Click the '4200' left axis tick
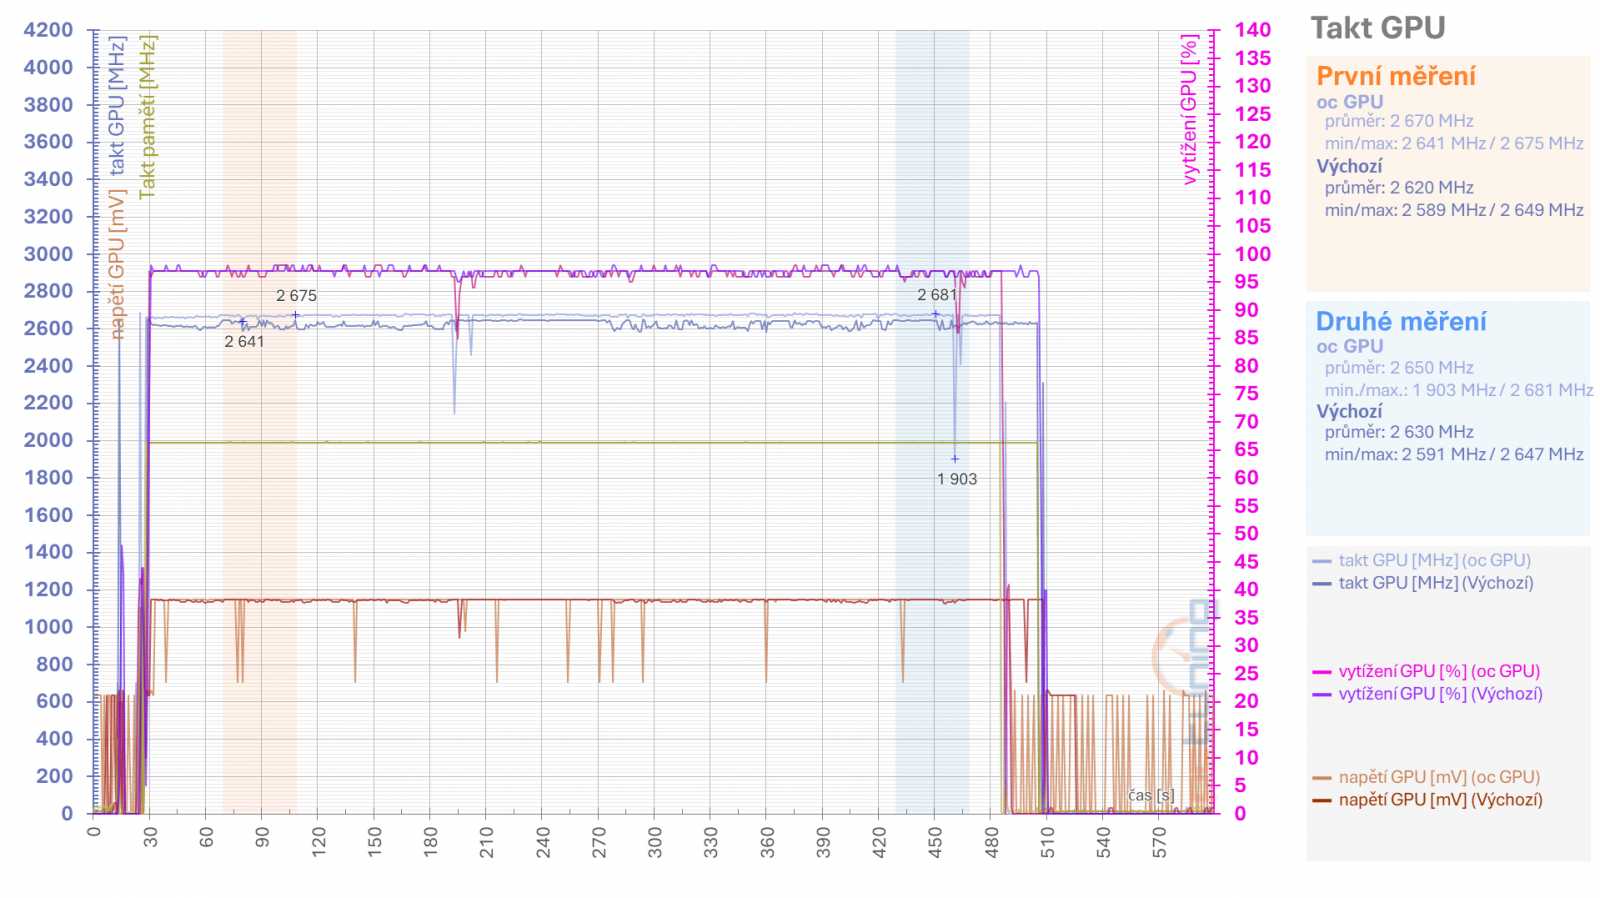Viewport: 1600px width, 898px height. (48, 30)
